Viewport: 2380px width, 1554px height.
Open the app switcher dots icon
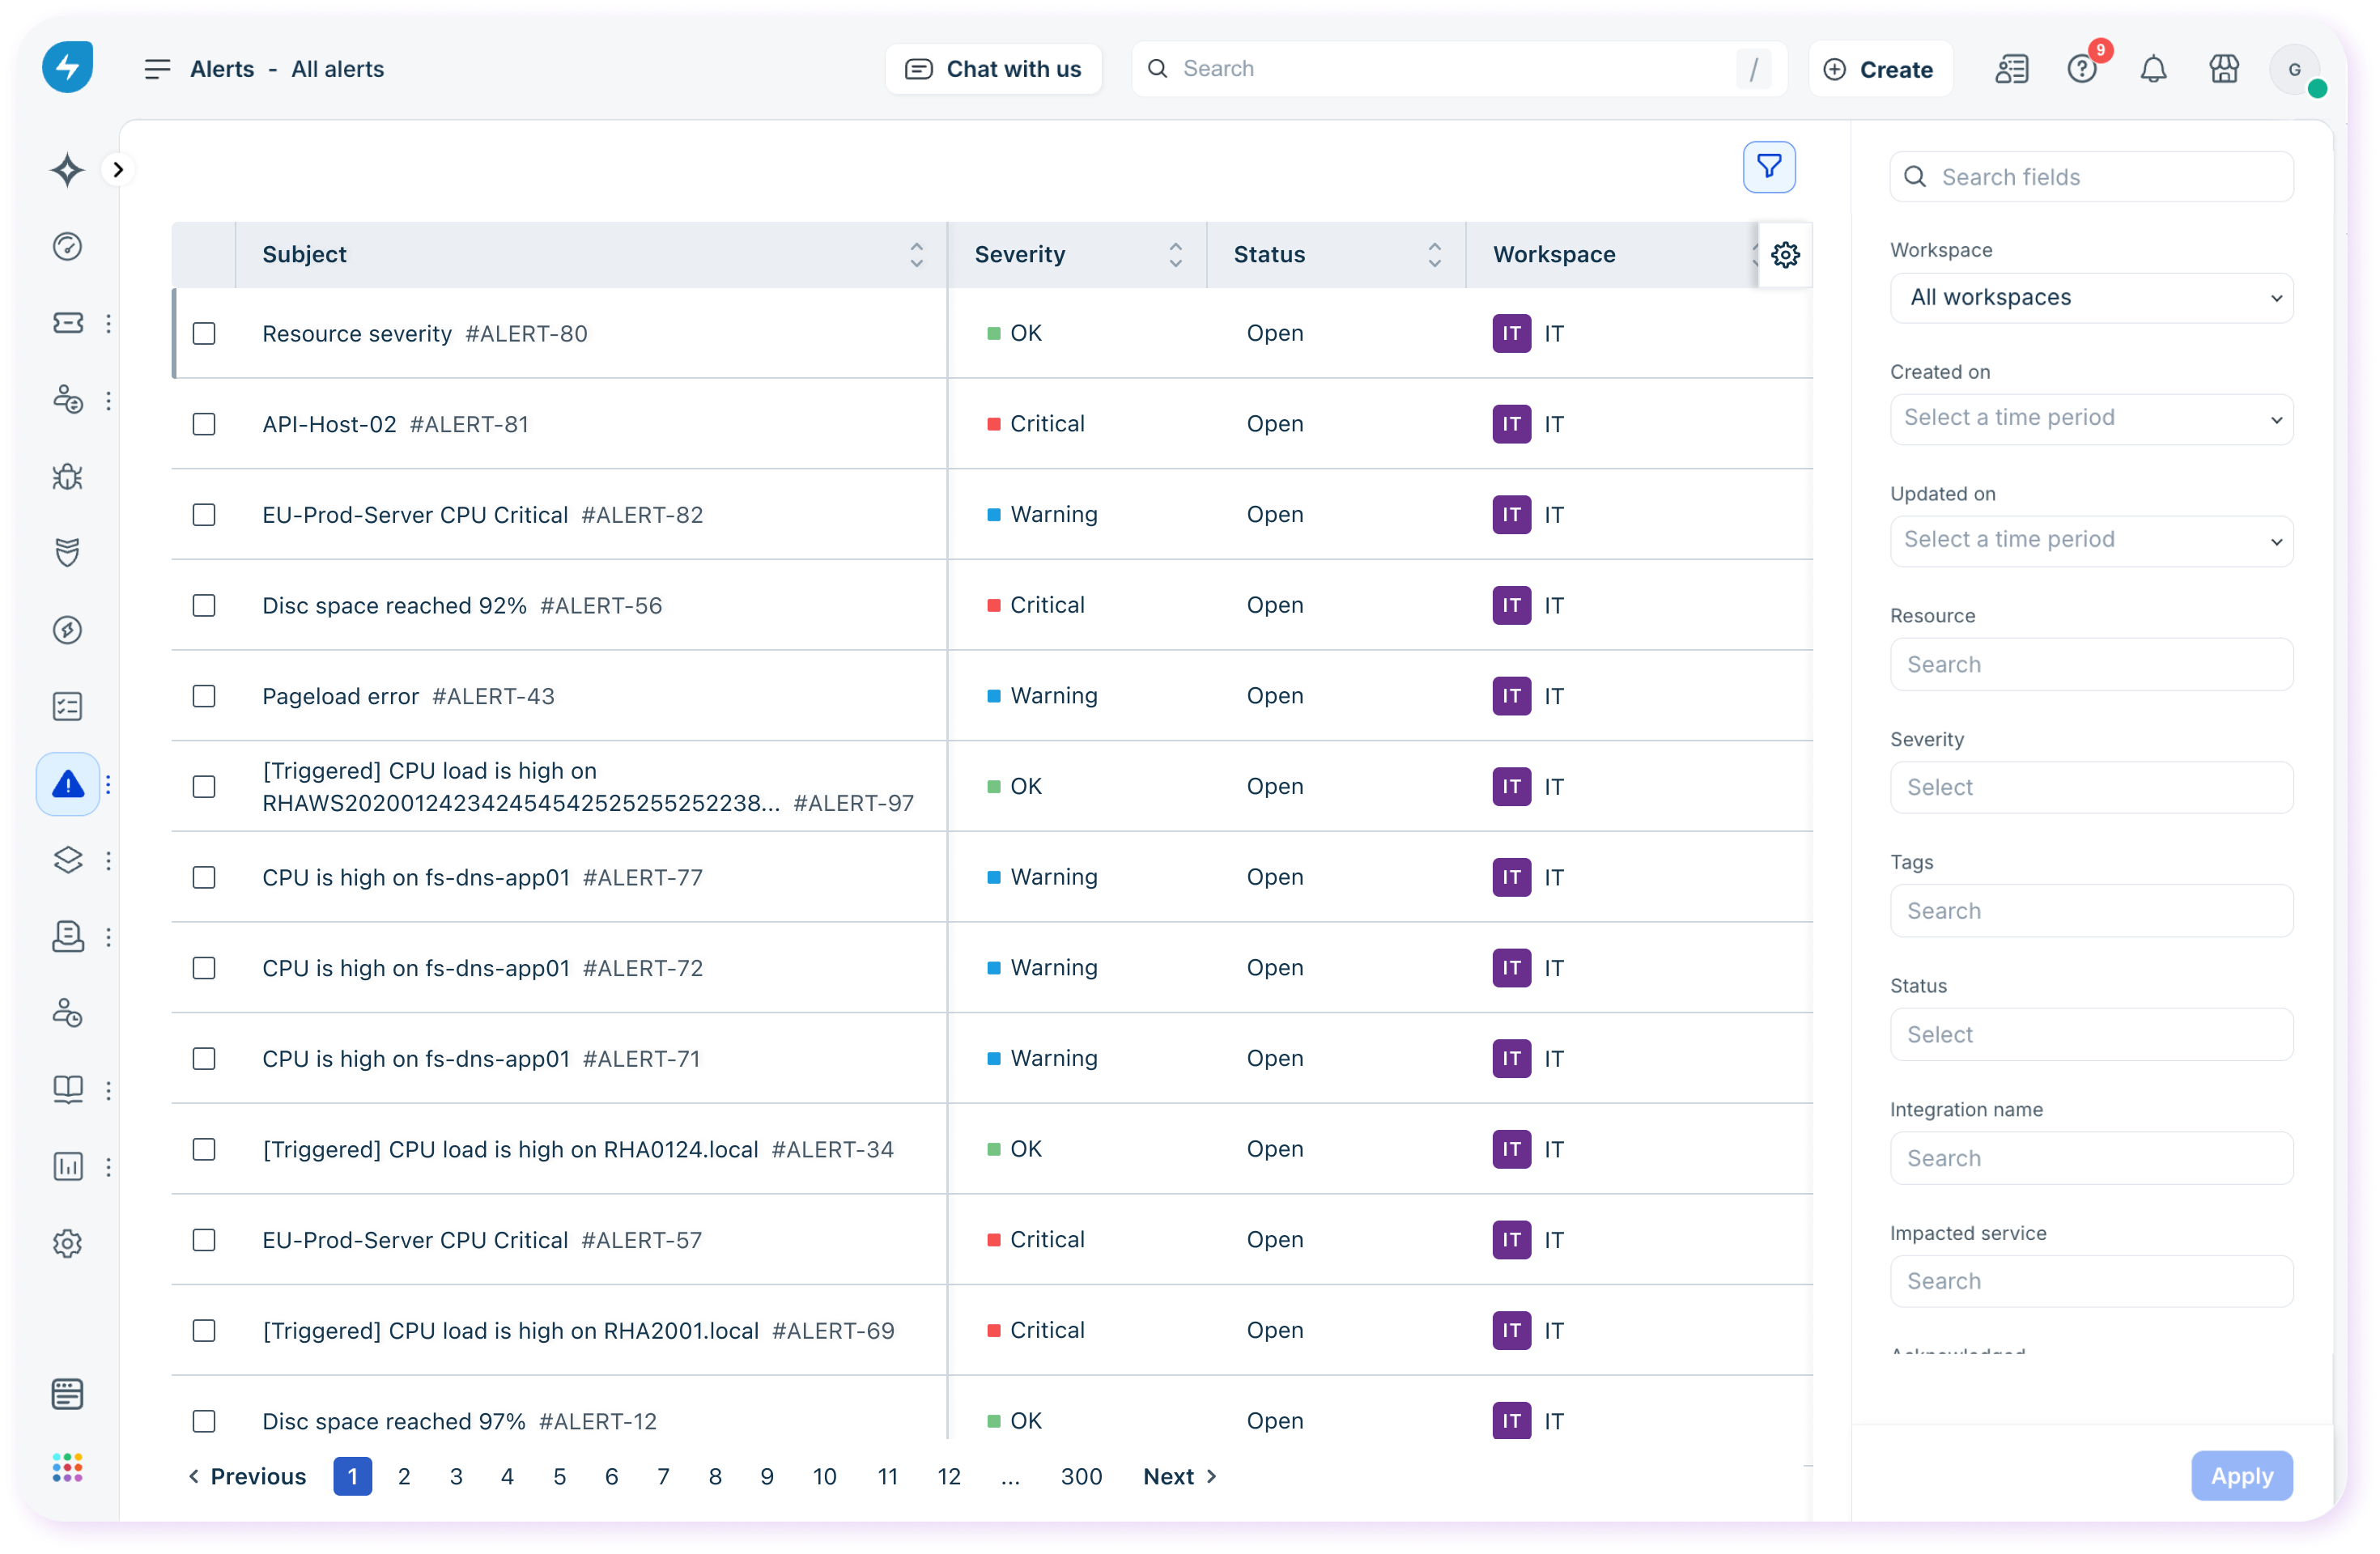[67, 1467]
